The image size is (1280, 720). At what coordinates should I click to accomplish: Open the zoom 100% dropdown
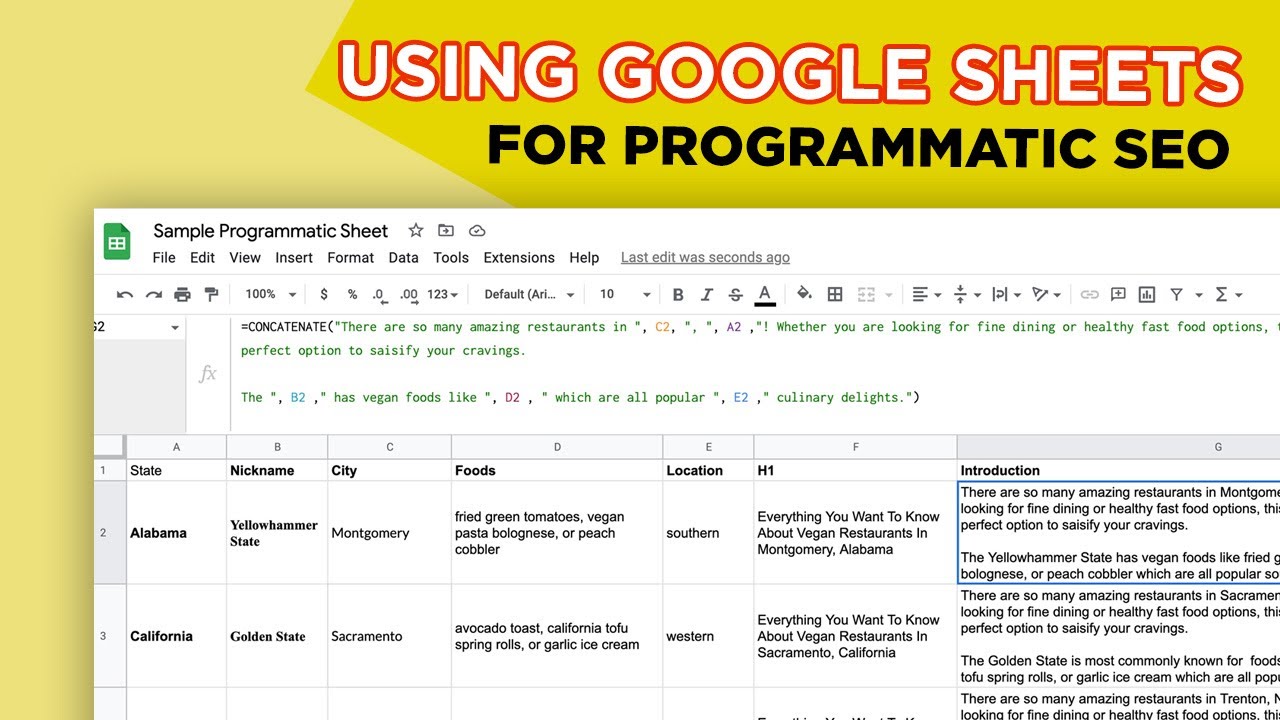271,294
